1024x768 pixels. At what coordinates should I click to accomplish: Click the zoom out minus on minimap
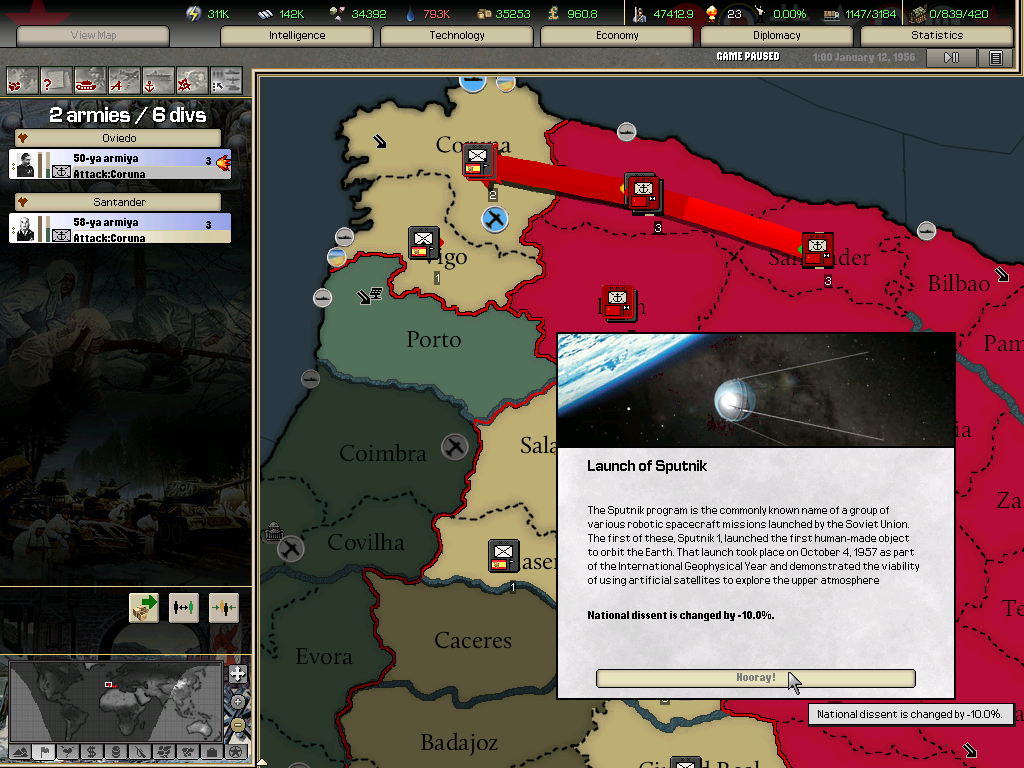pos(237,724)
